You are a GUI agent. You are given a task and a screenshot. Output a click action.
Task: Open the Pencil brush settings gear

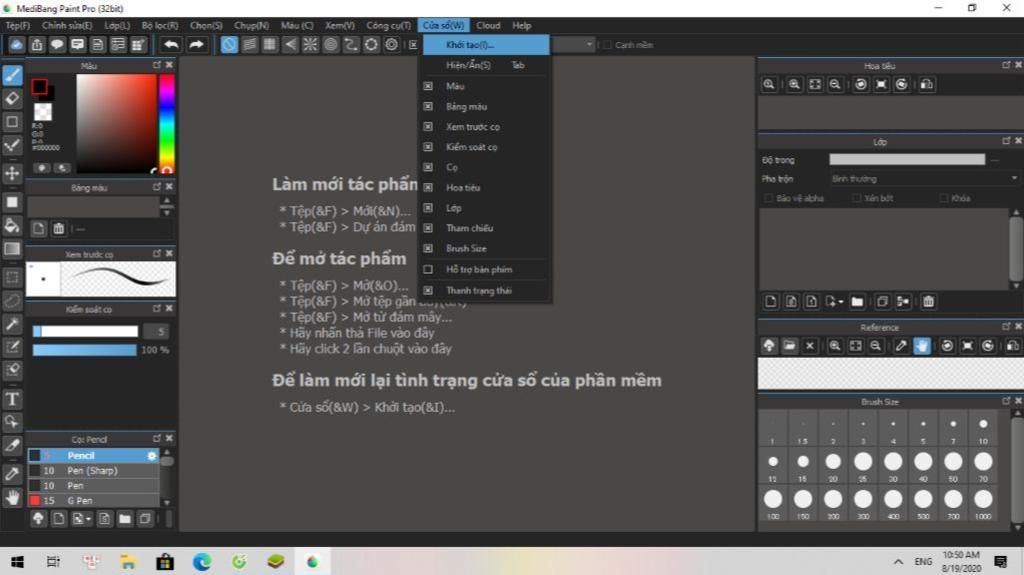[x=152, y=456]
